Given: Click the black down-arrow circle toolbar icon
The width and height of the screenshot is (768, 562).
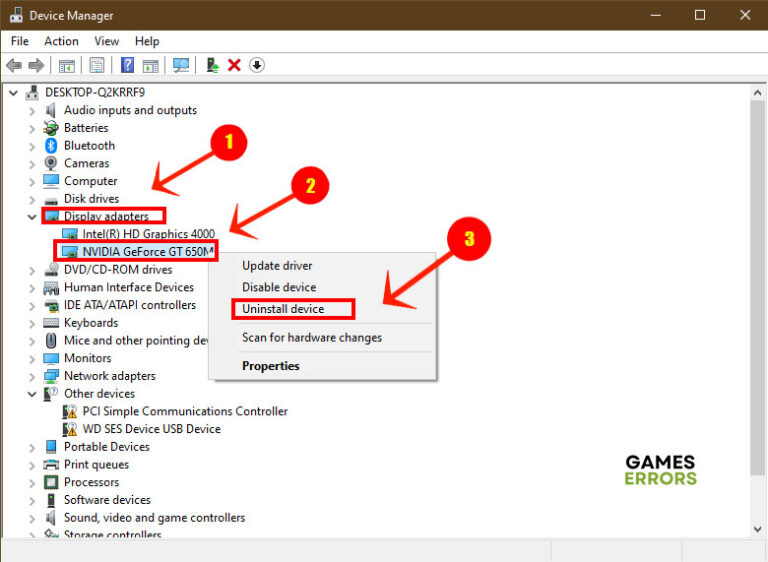Looking at the screenshot, I should point(257,65).
